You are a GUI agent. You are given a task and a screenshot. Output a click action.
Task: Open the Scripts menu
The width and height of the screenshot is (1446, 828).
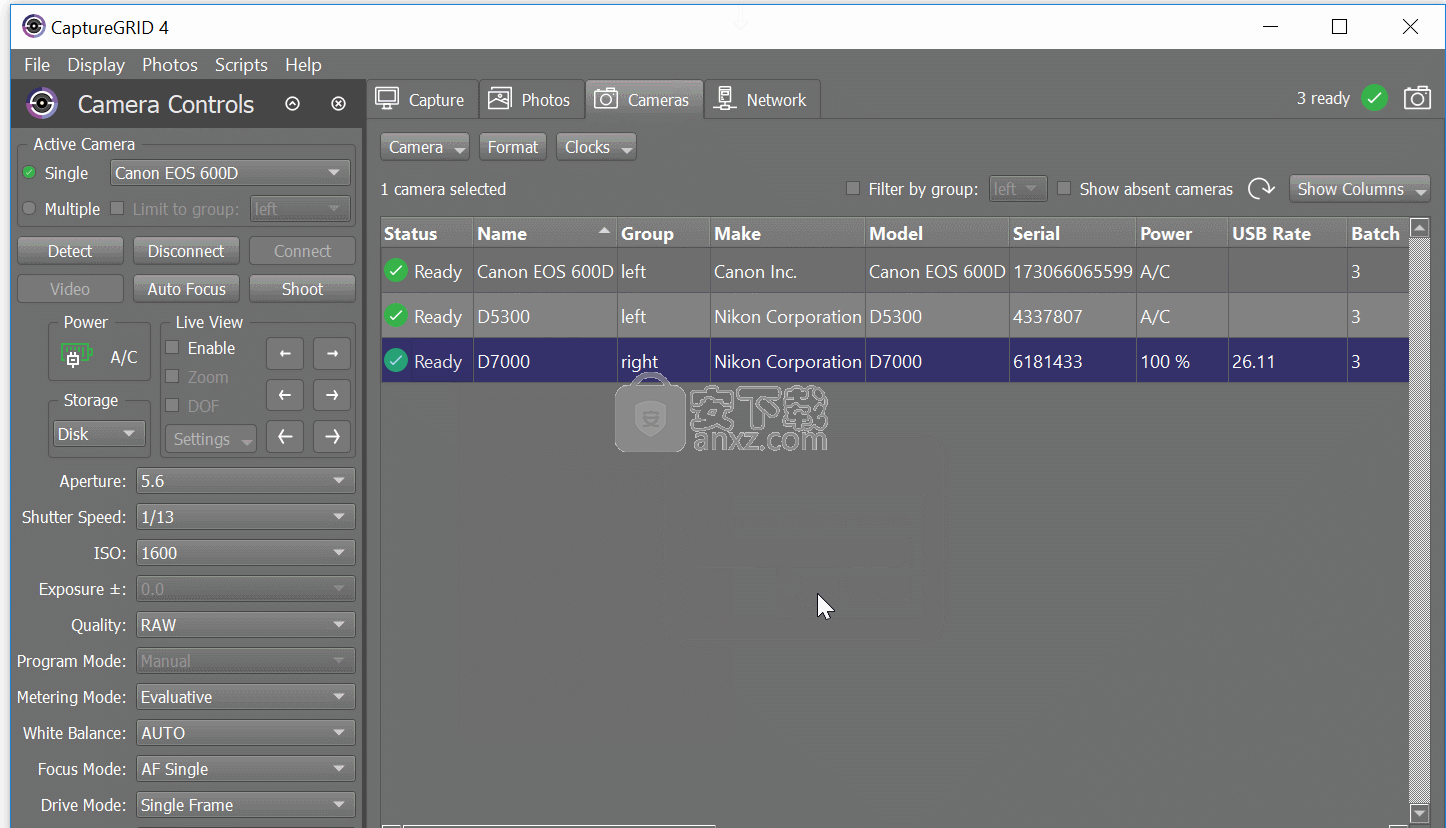tap(241, 65)
